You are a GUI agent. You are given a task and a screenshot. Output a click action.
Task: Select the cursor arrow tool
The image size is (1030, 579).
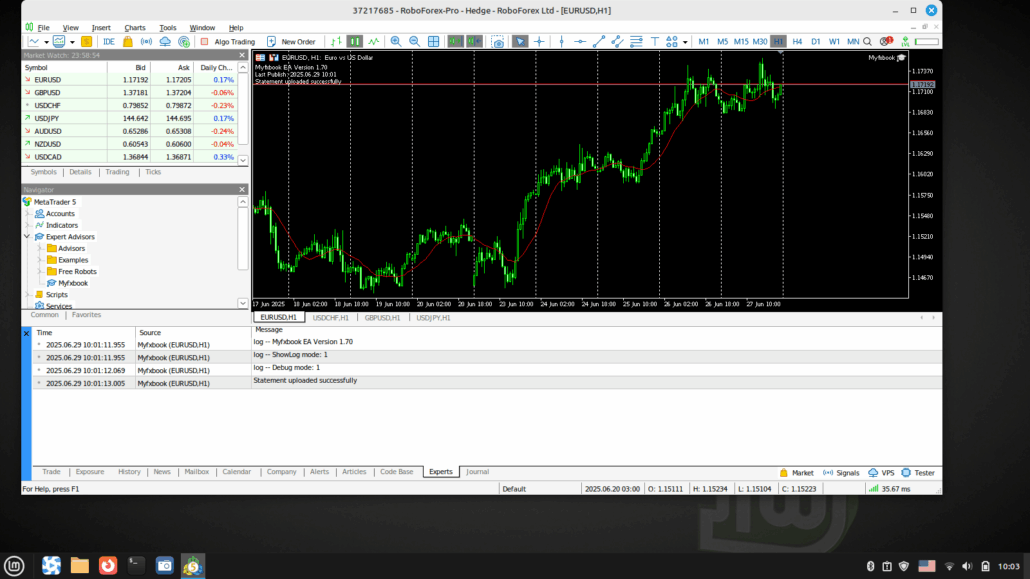coord(520,41)
